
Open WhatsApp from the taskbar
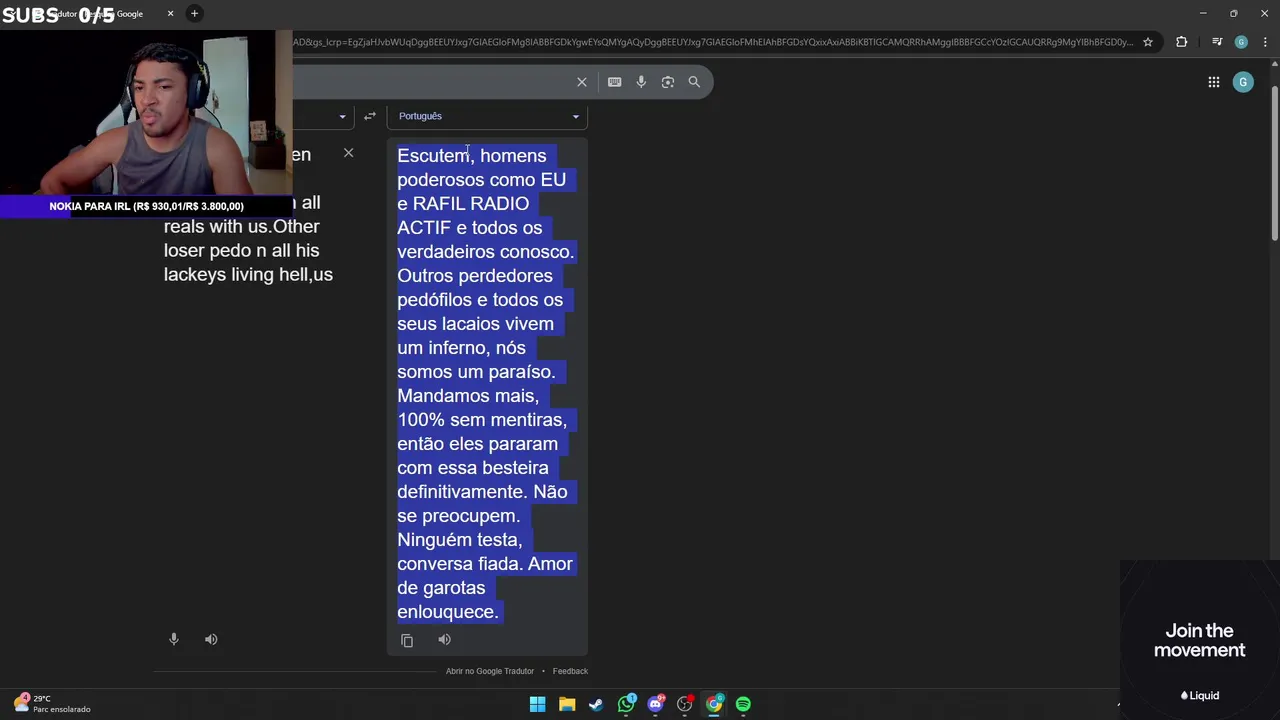(626, 704)
